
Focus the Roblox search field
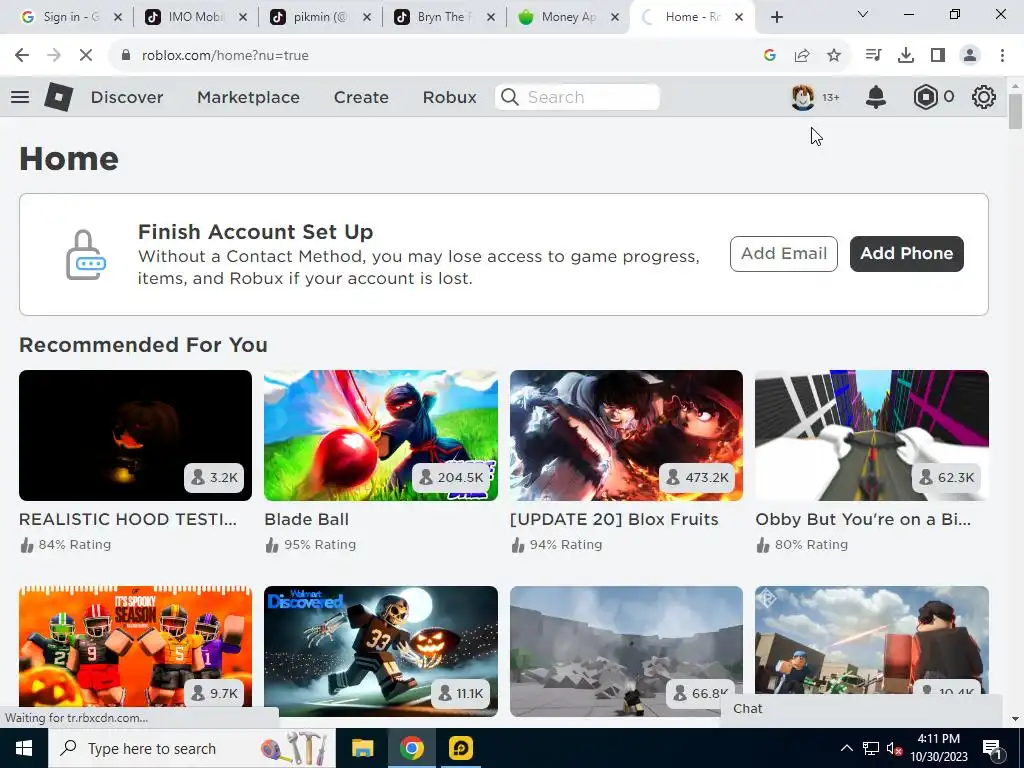pyautogui.click(x=577, y=97)
